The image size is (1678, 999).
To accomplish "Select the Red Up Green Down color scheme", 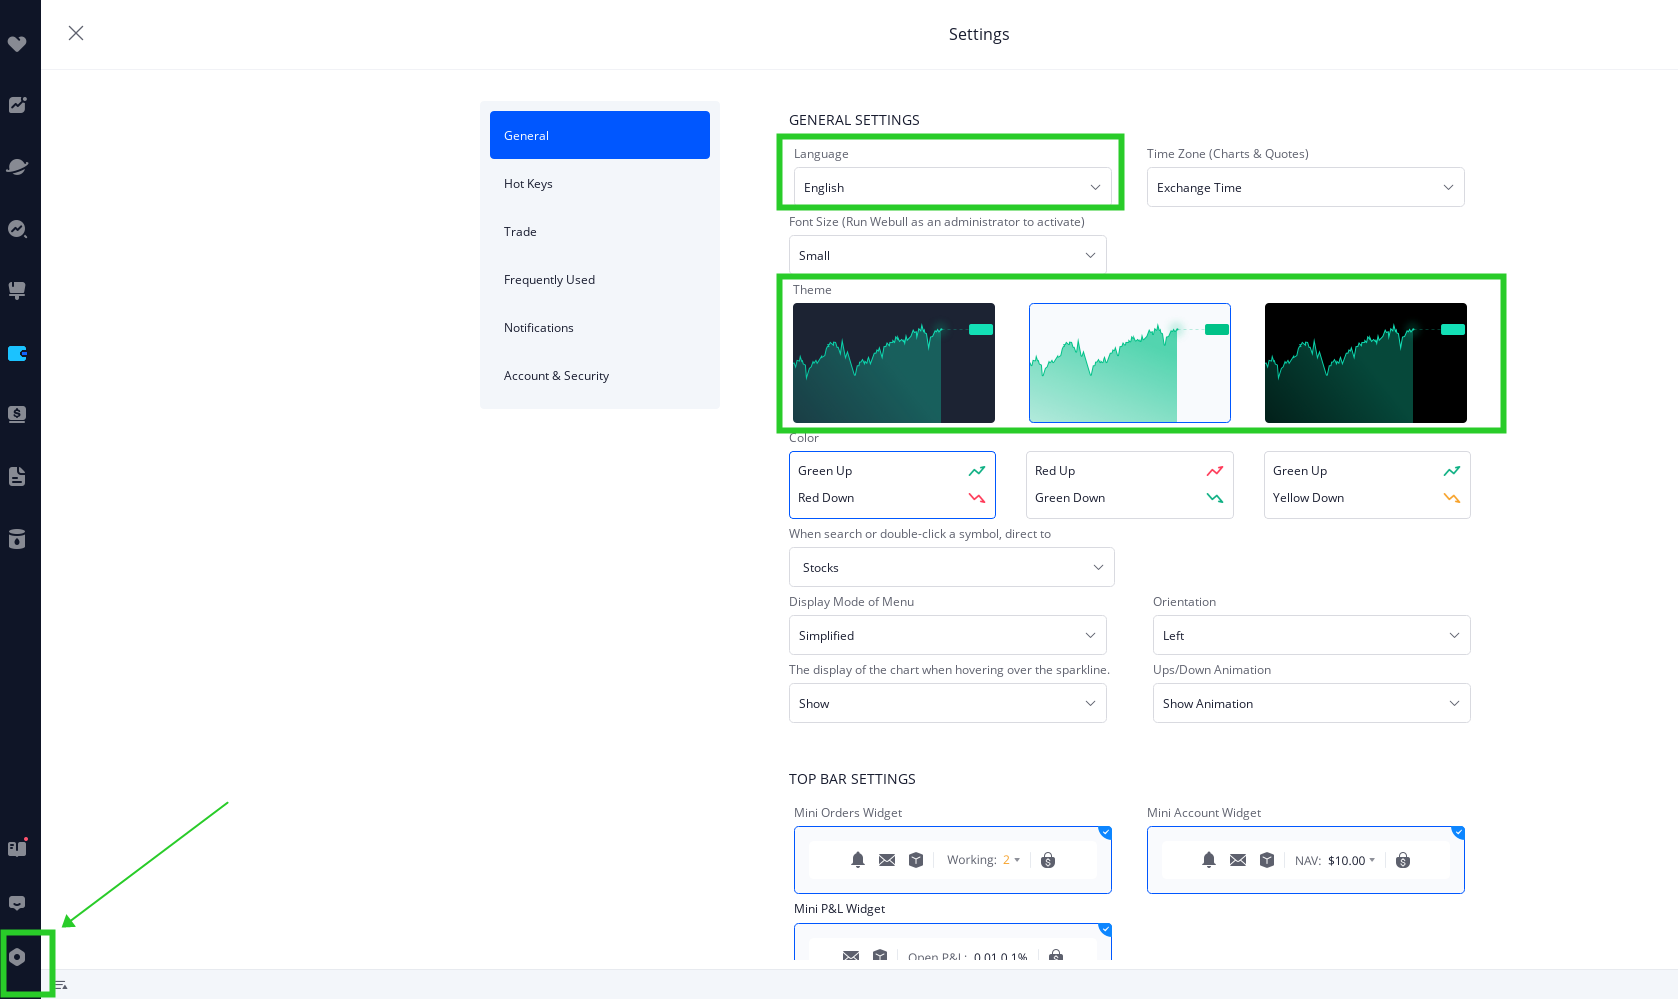I will (1129, 485).
